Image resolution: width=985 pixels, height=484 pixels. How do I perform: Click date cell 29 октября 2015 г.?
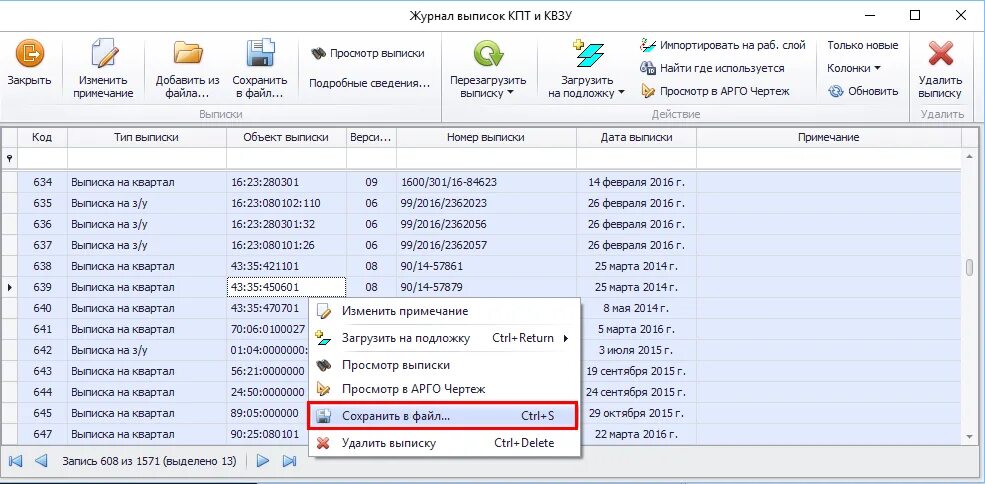coord(636,414)
